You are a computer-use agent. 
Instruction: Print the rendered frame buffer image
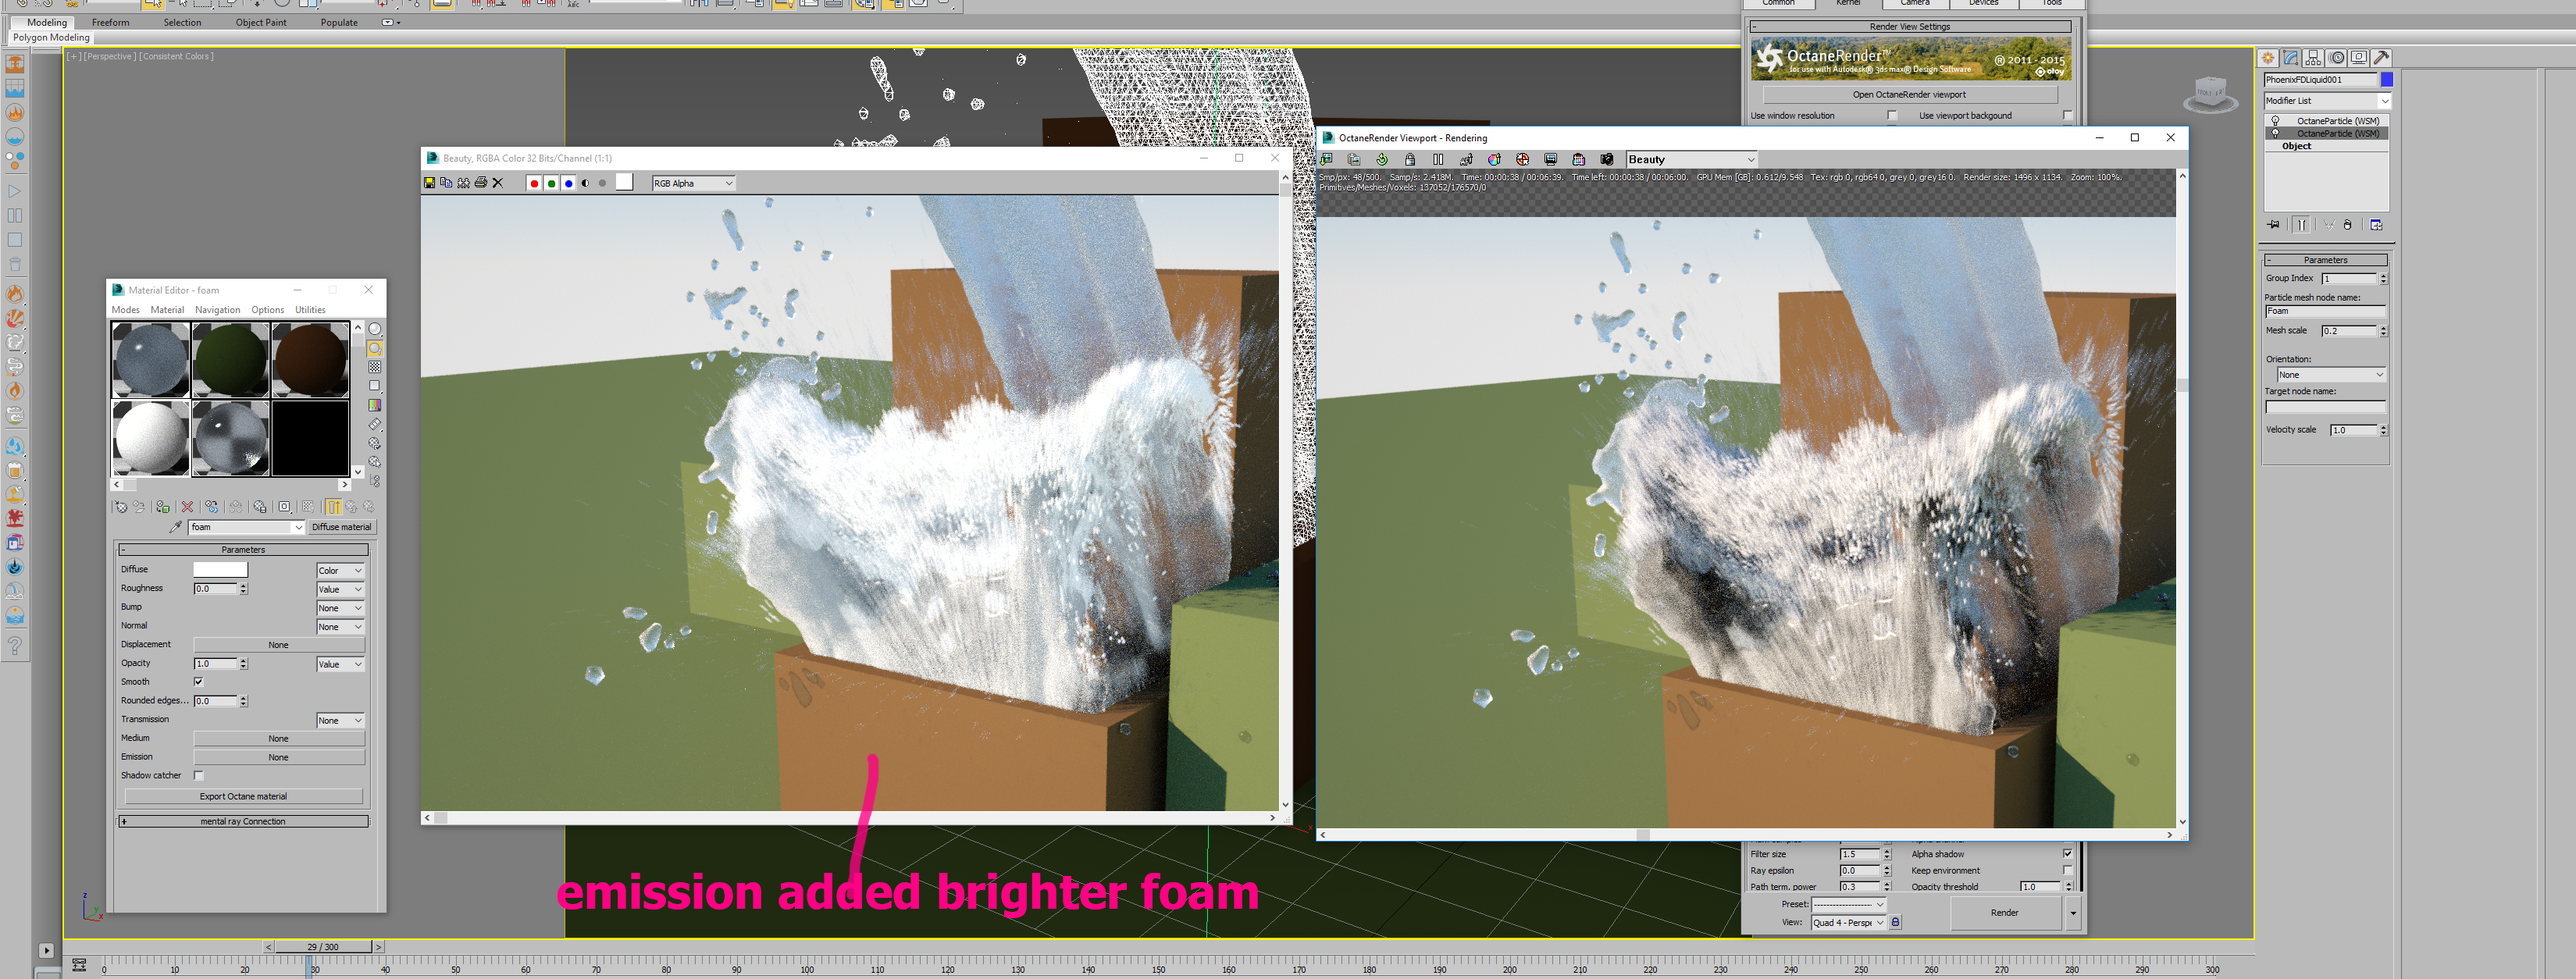(480, 183)
